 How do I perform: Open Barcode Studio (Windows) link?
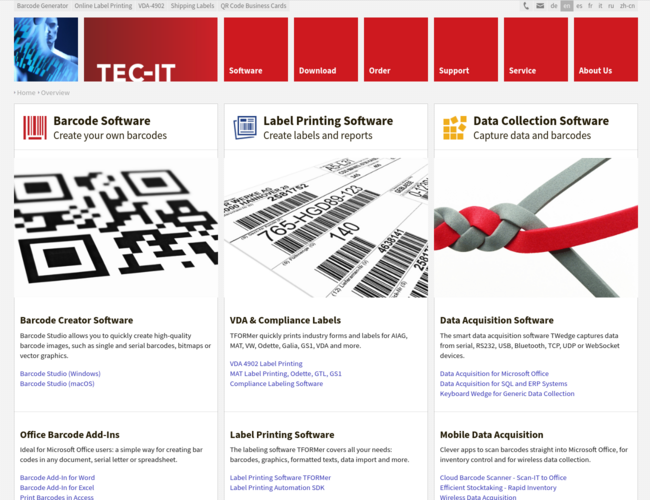(60, 374)
